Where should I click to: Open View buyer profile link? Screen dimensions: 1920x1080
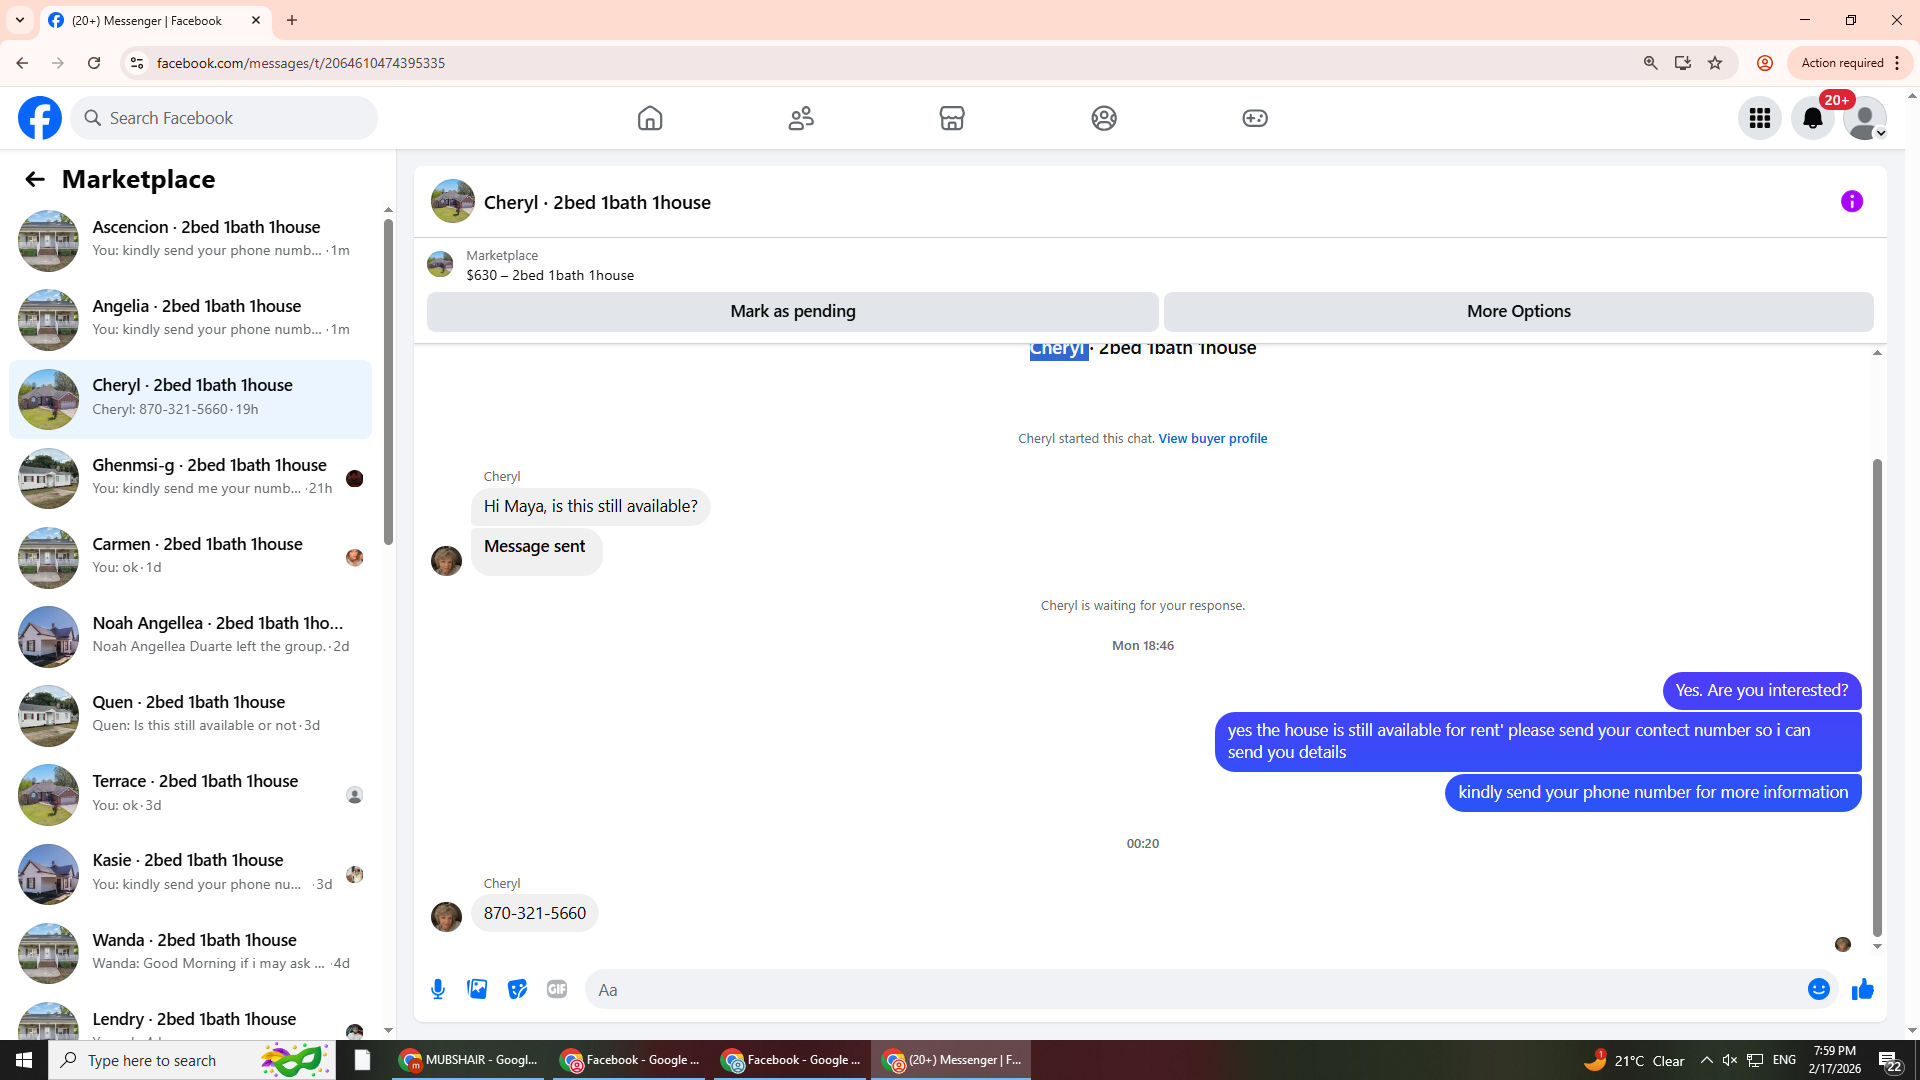[1212, 438]
